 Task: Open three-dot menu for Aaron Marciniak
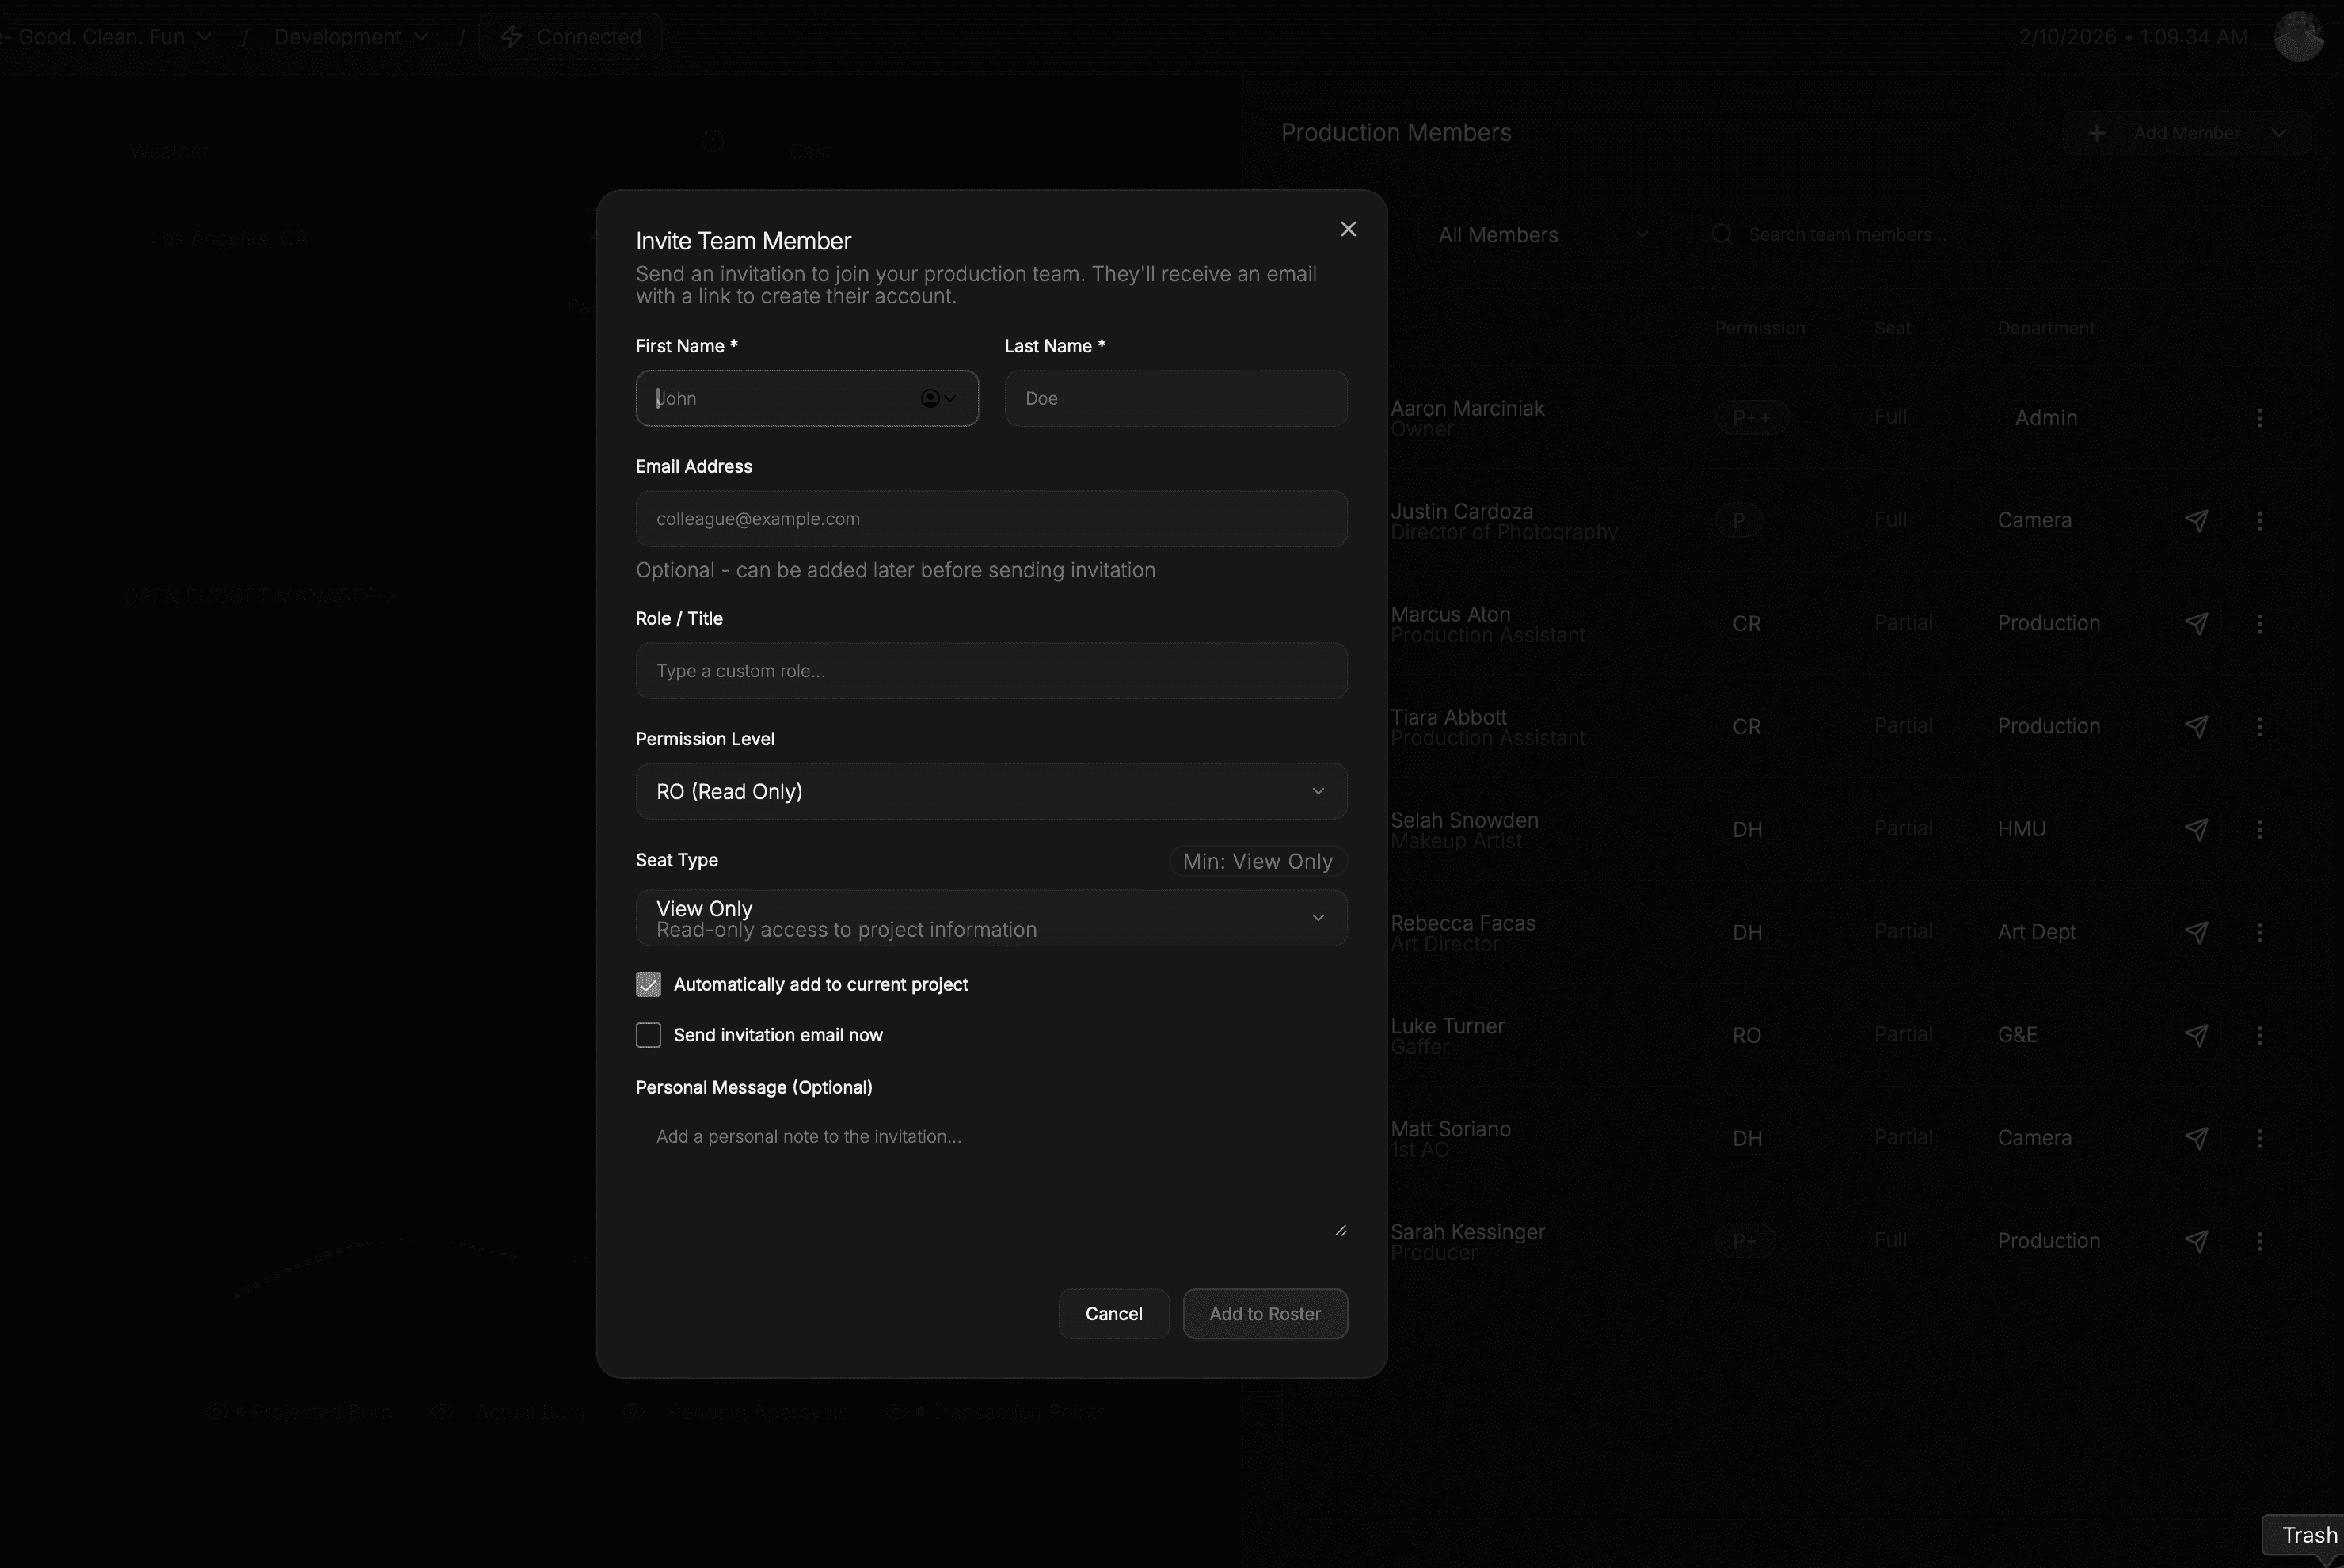[x=2259, y=418]
